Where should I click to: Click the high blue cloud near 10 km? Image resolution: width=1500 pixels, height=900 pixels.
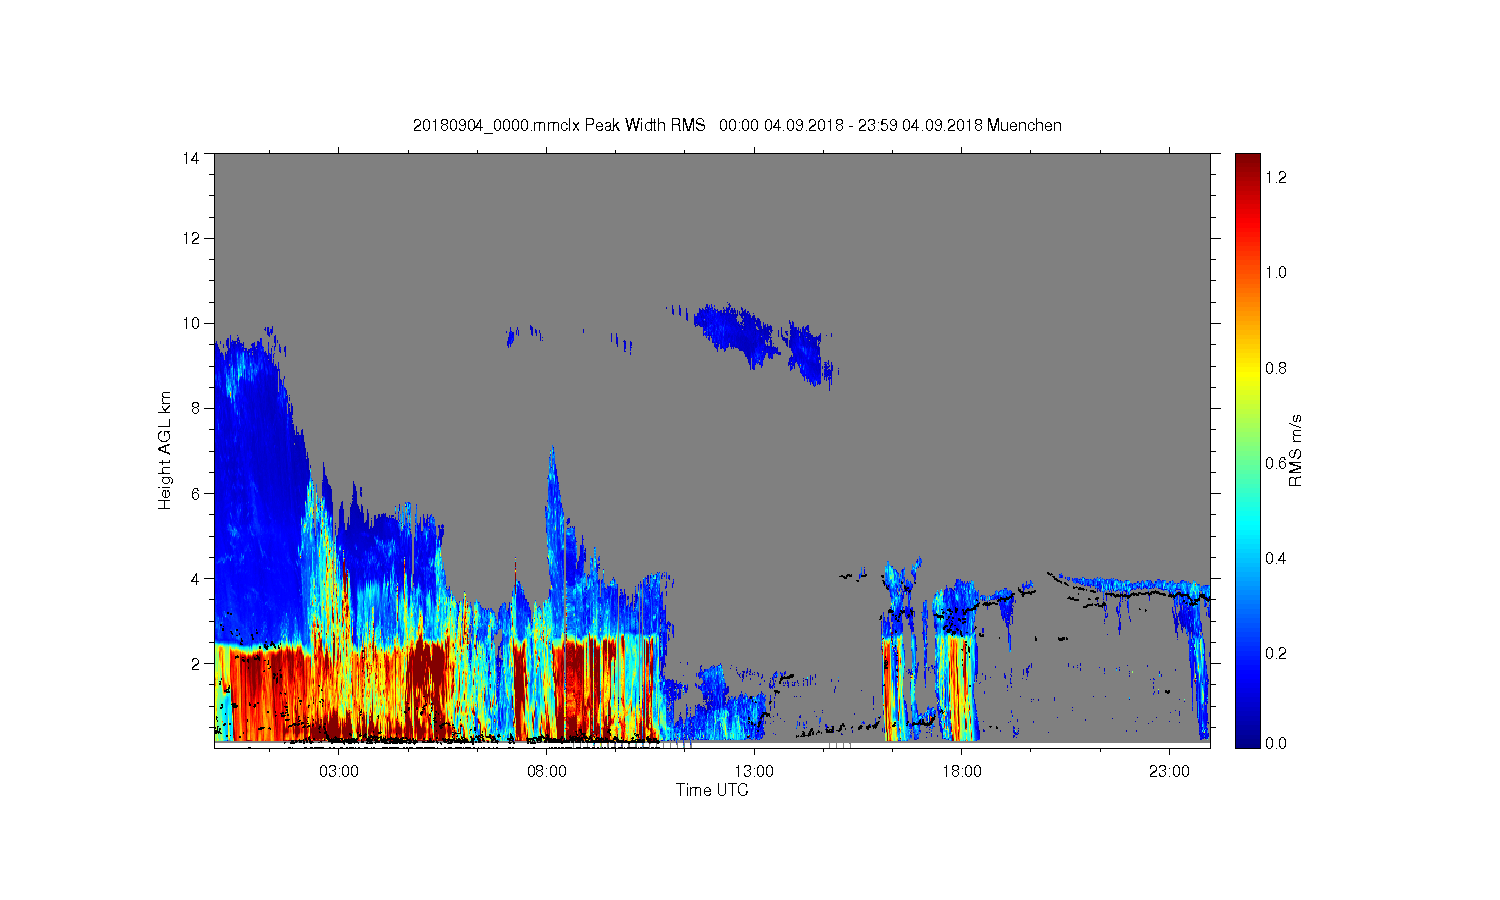coord(740,335)
